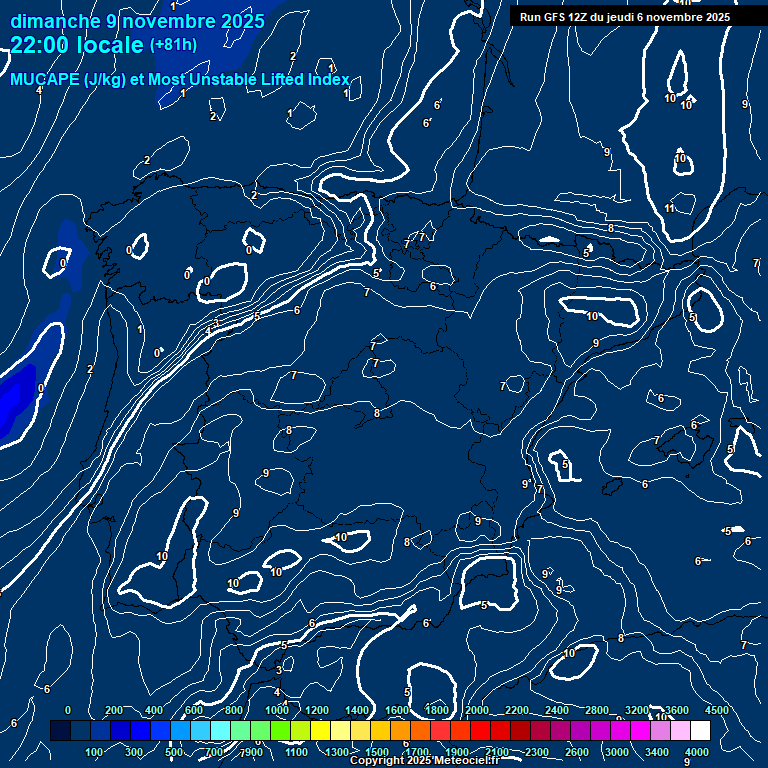Select the dark maroon swatch for 2200-2300
Screen dimensions: 768x768
(x=520, y=730)
